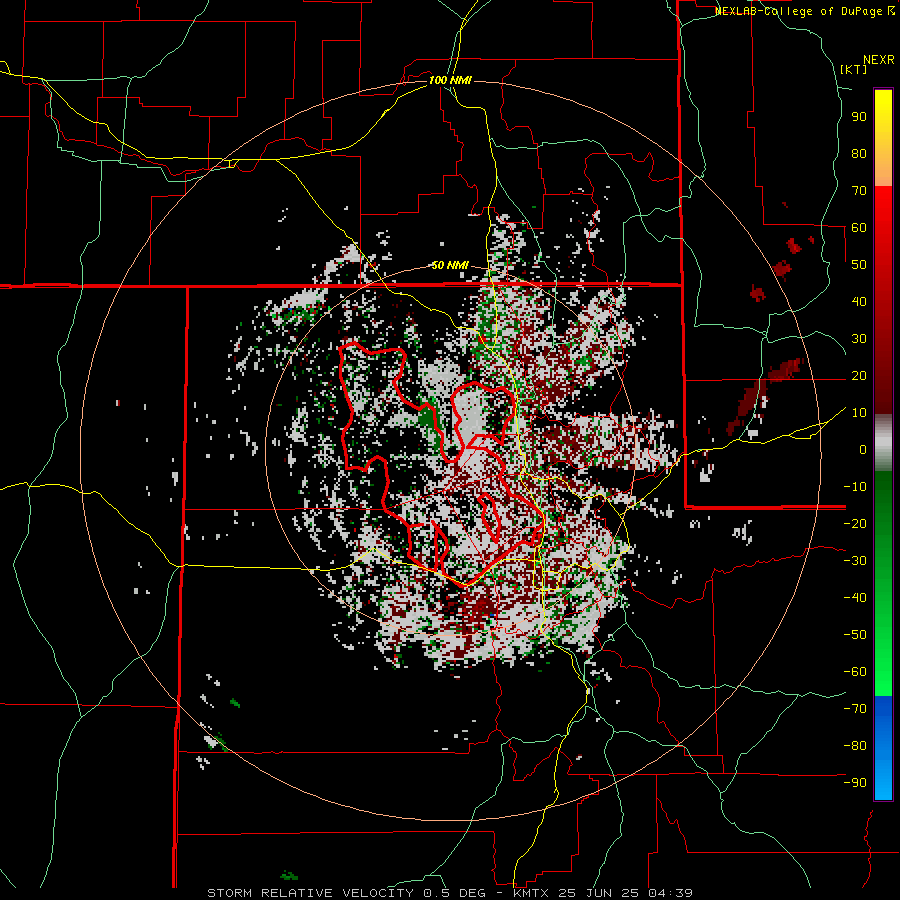Click the -50 value on velocity scale
This screenshot has height=900, width=900.
click(855, 634)
